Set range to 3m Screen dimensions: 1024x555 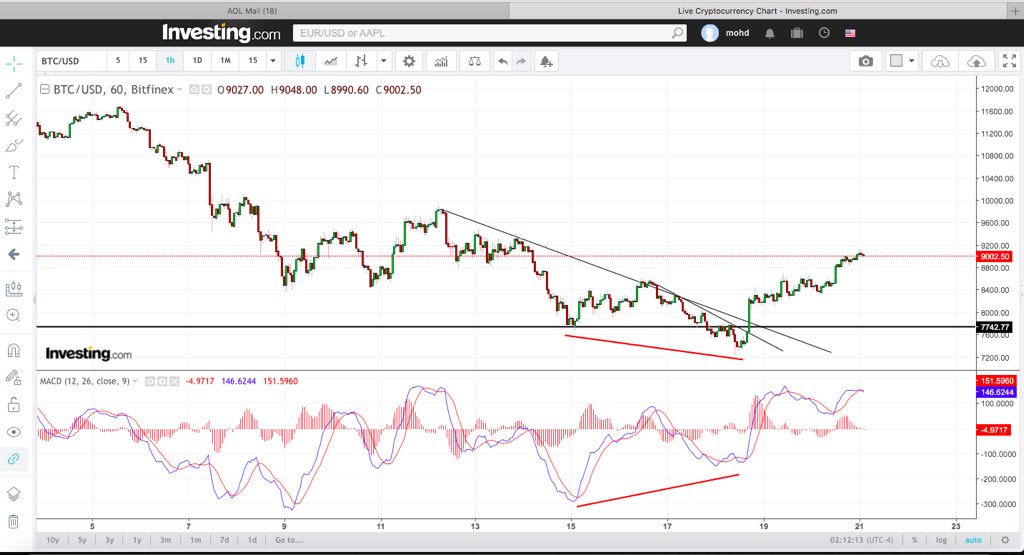click(165, 540)
